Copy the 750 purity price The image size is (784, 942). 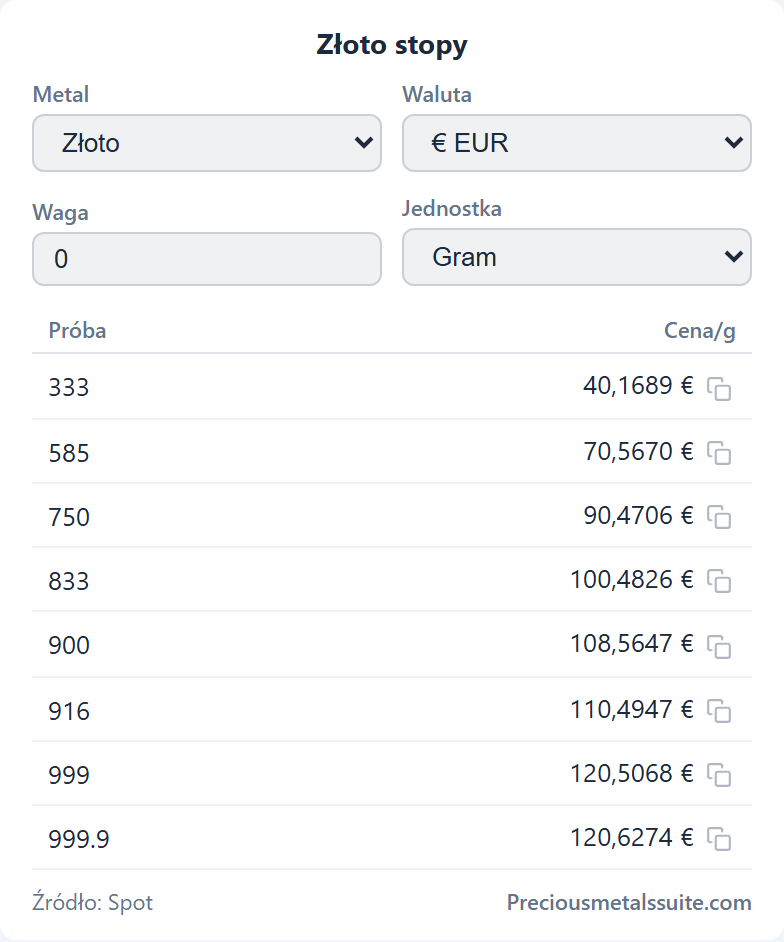click(x=719, y=517)
